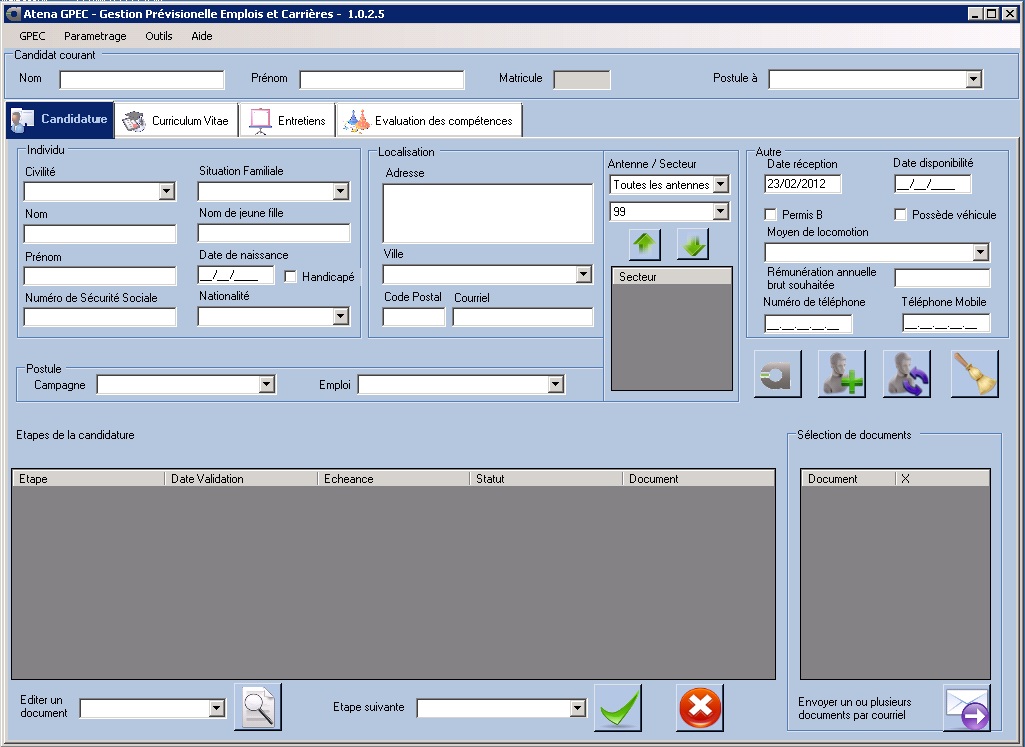Image resolution: width=1025 pixels, height=747 pixels.
Task: Enable the Permis B checkbox
Action: coord(771,214)
